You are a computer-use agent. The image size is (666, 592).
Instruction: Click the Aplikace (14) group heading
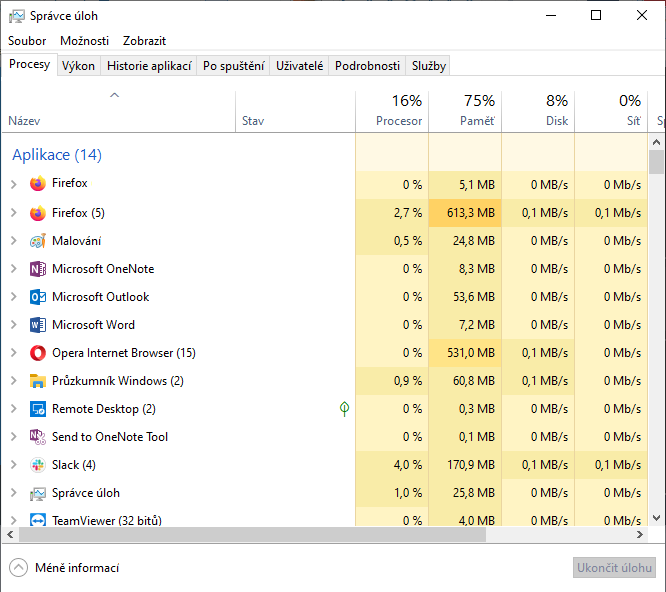click(57, 155)
